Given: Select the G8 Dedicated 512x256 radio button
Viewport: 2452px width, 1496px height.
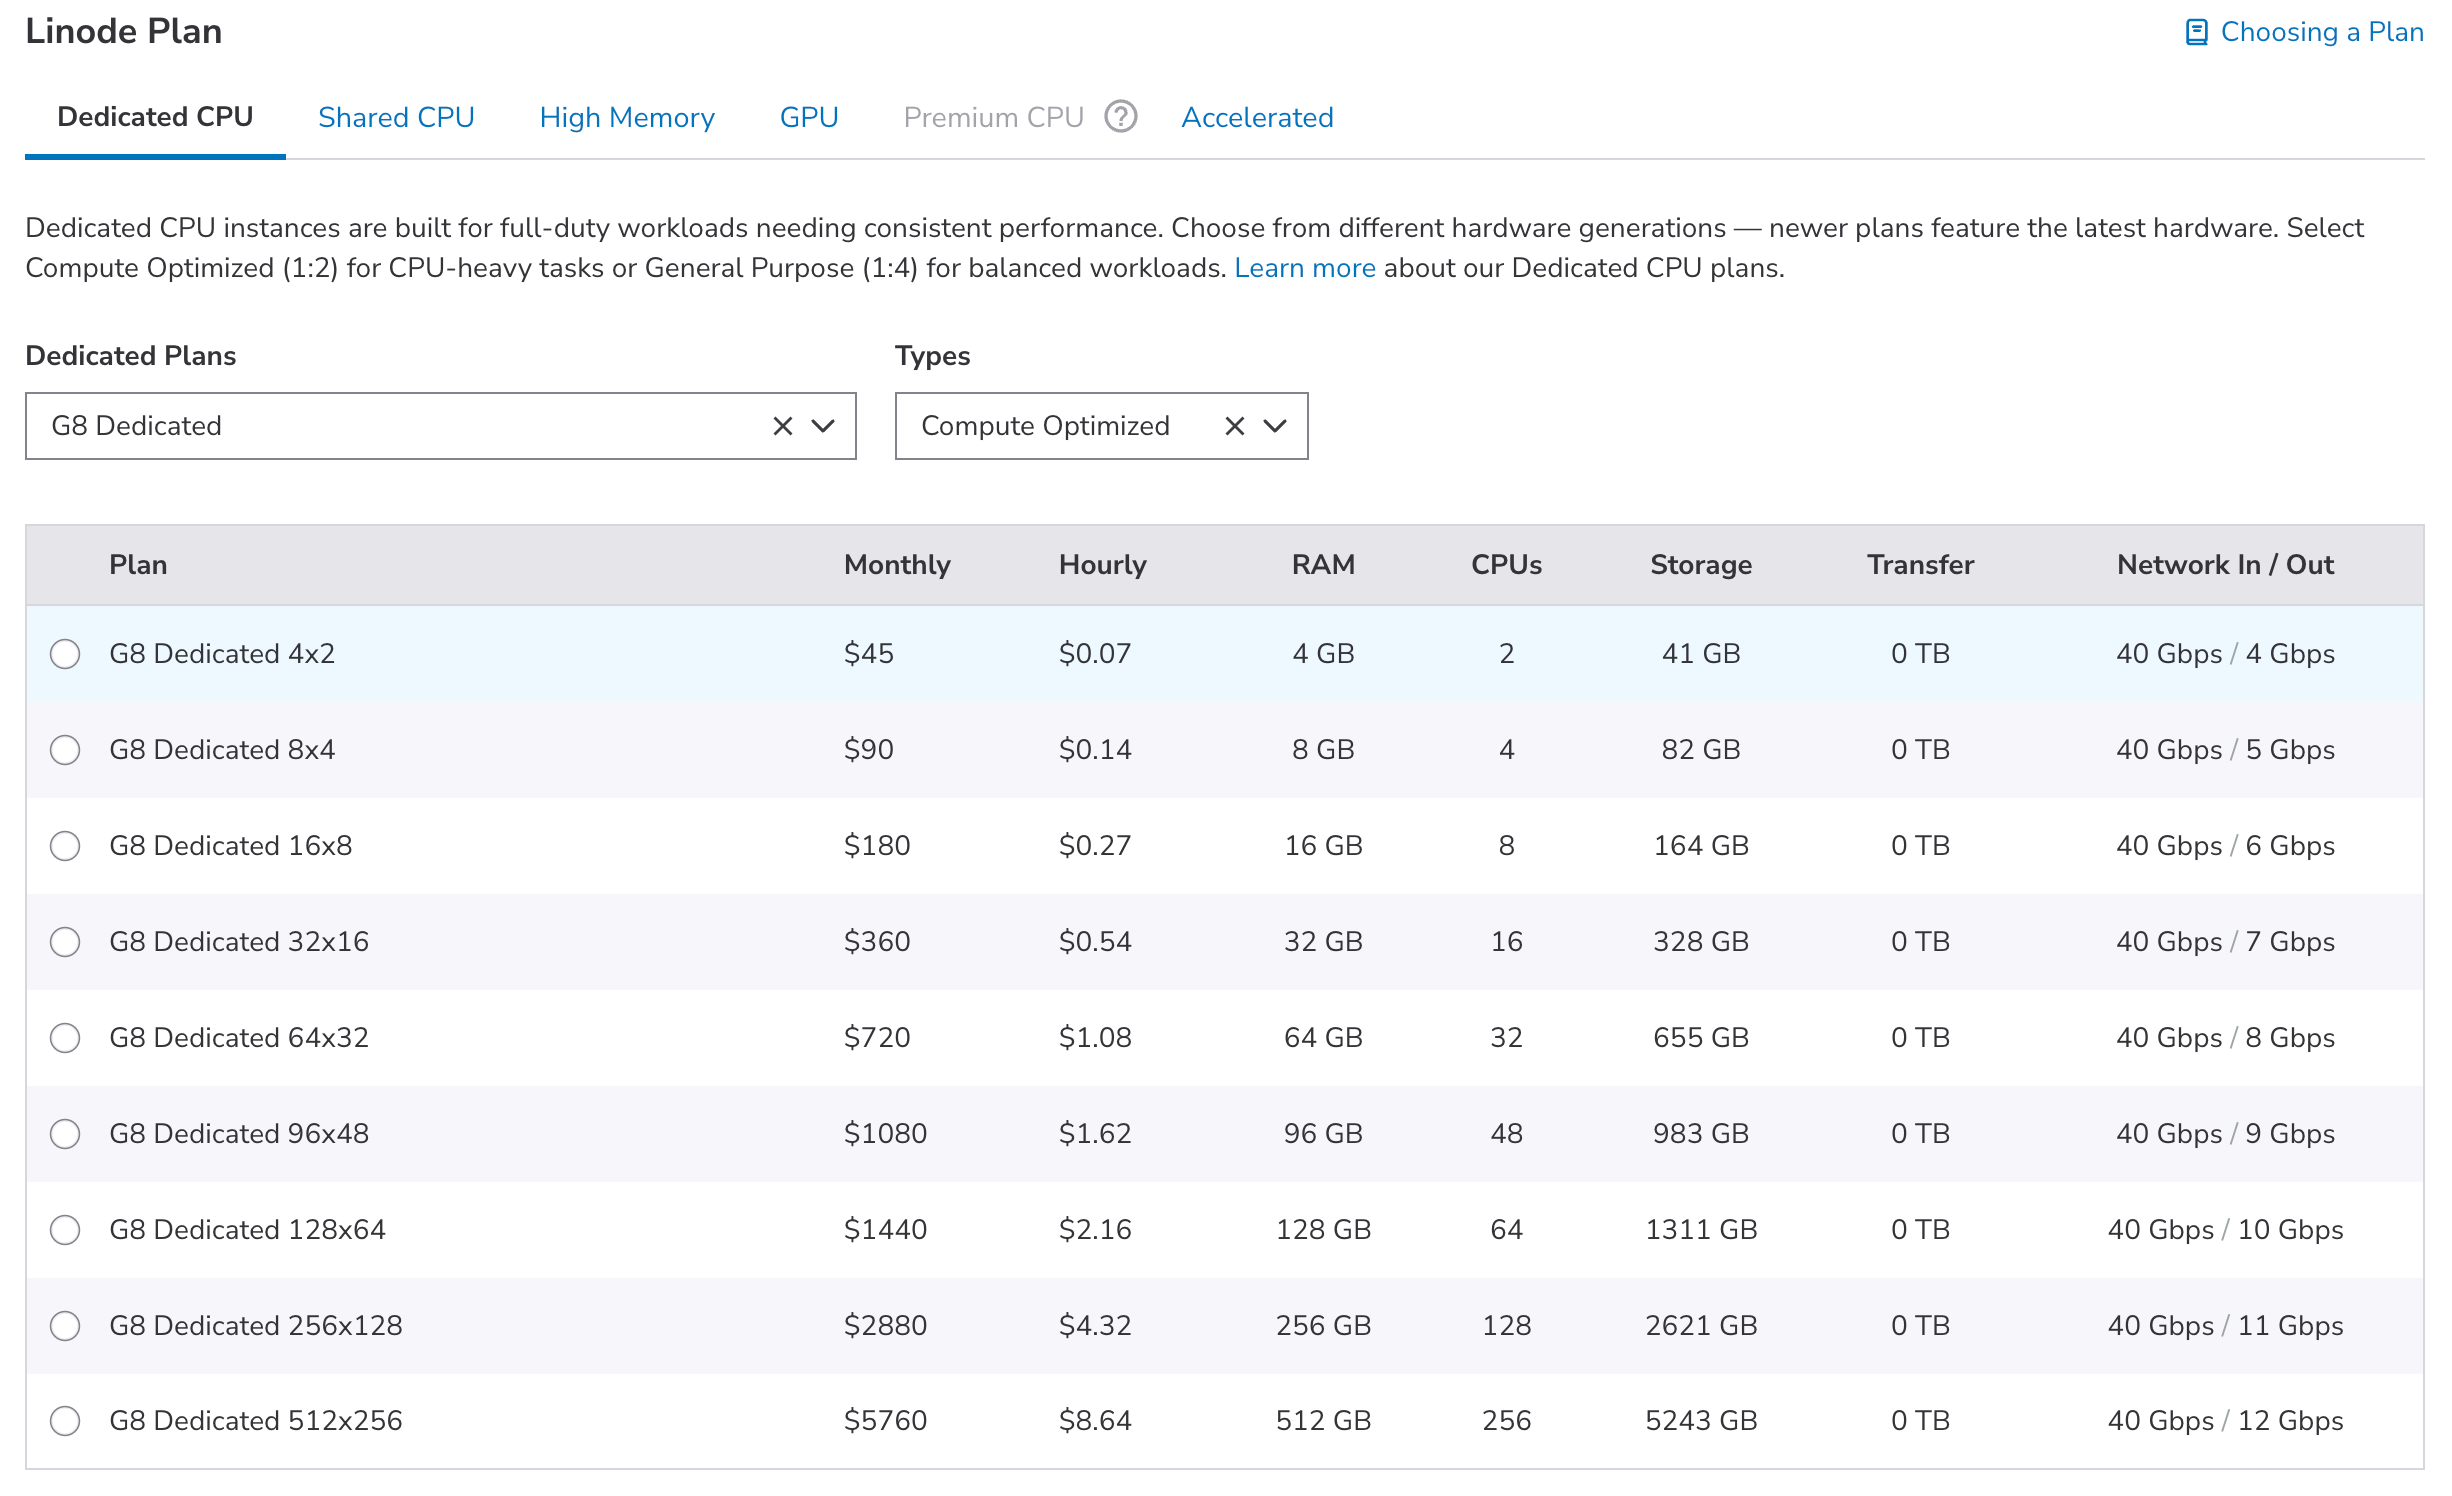Looking at the screenshot, I should [65, 1421].
